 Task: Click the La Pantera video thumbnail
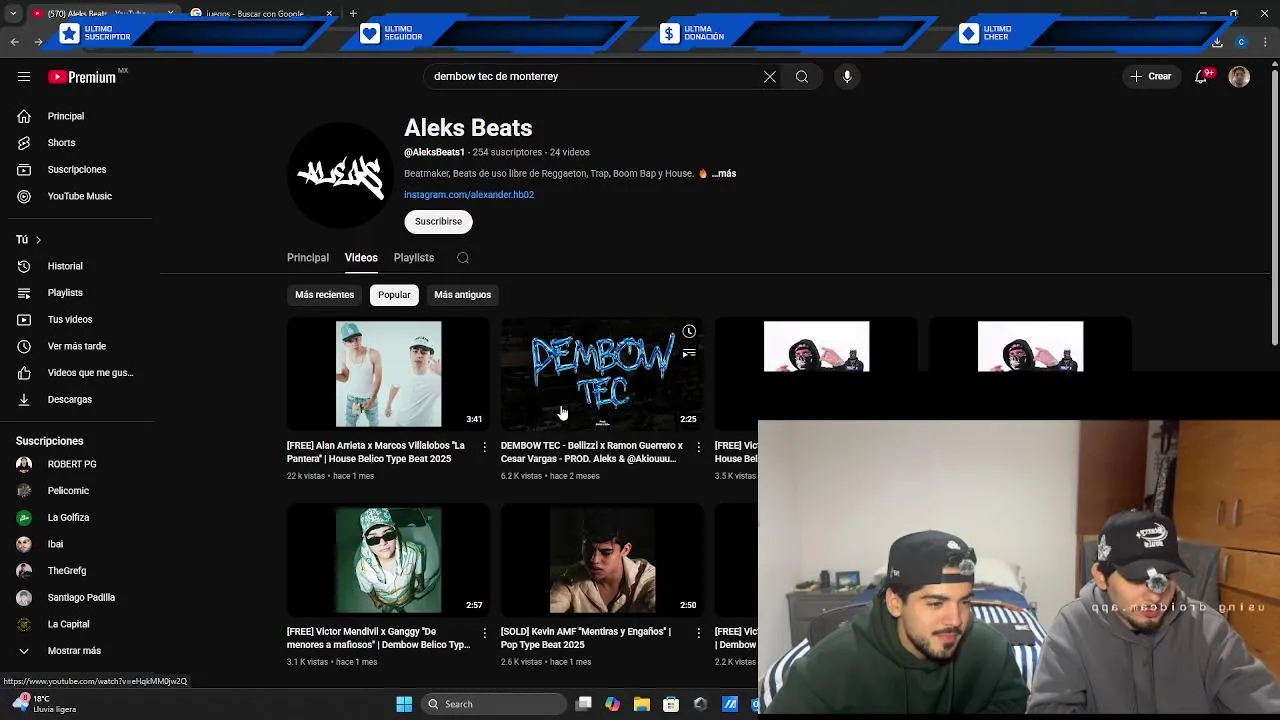pos(389,374)
